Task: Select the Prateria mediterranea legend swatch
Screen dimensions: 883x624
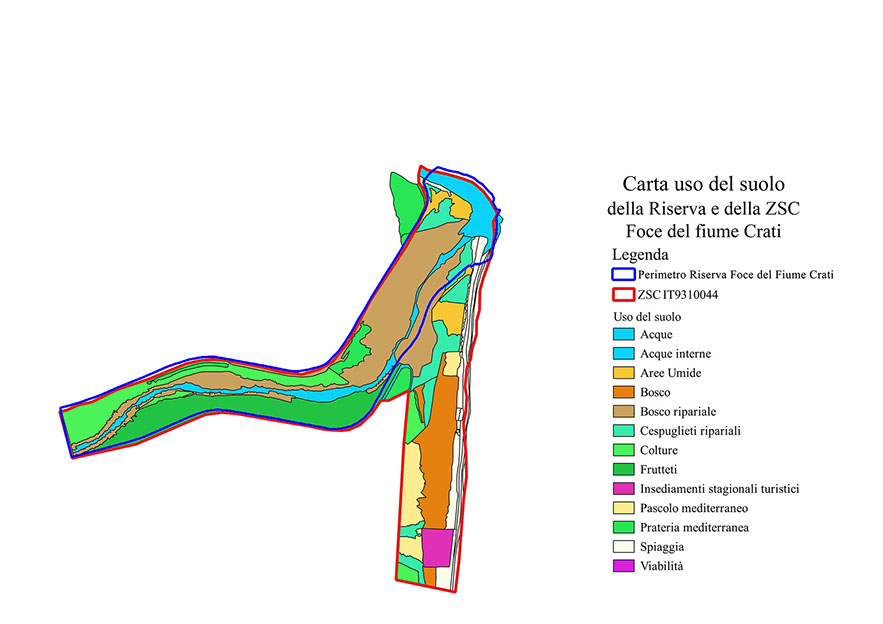Action: pyautogui.click(x=623, y=527)
